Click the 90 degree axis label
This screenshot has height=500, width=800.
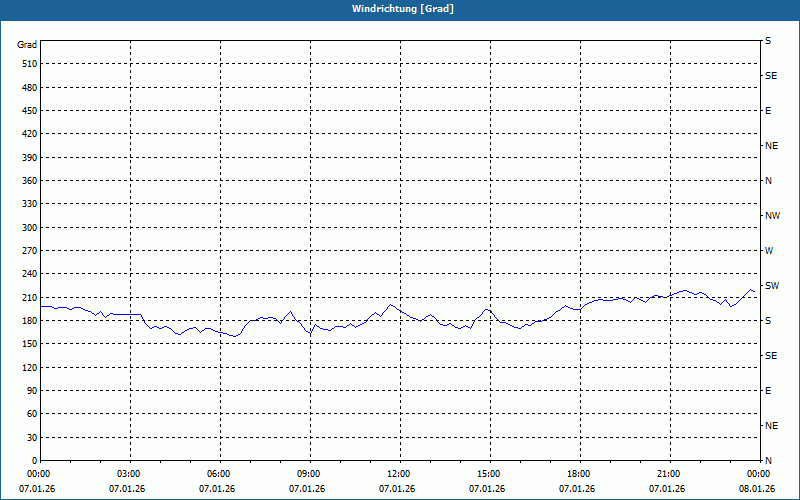point(32,391)
